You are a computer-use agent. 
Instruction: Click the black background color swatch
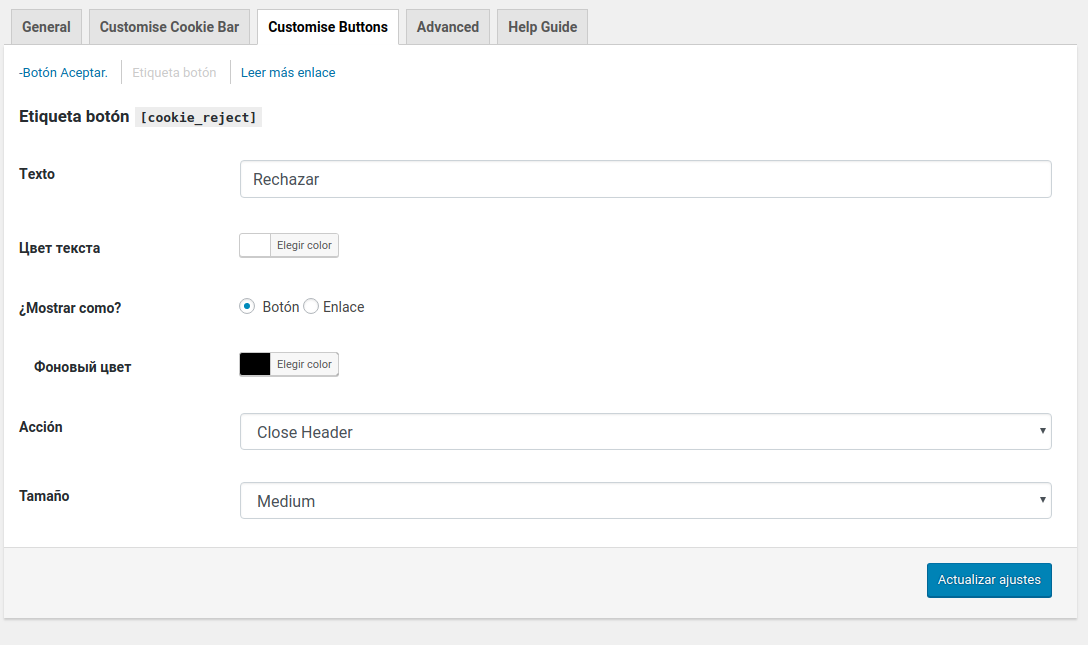tap(253, 364)
